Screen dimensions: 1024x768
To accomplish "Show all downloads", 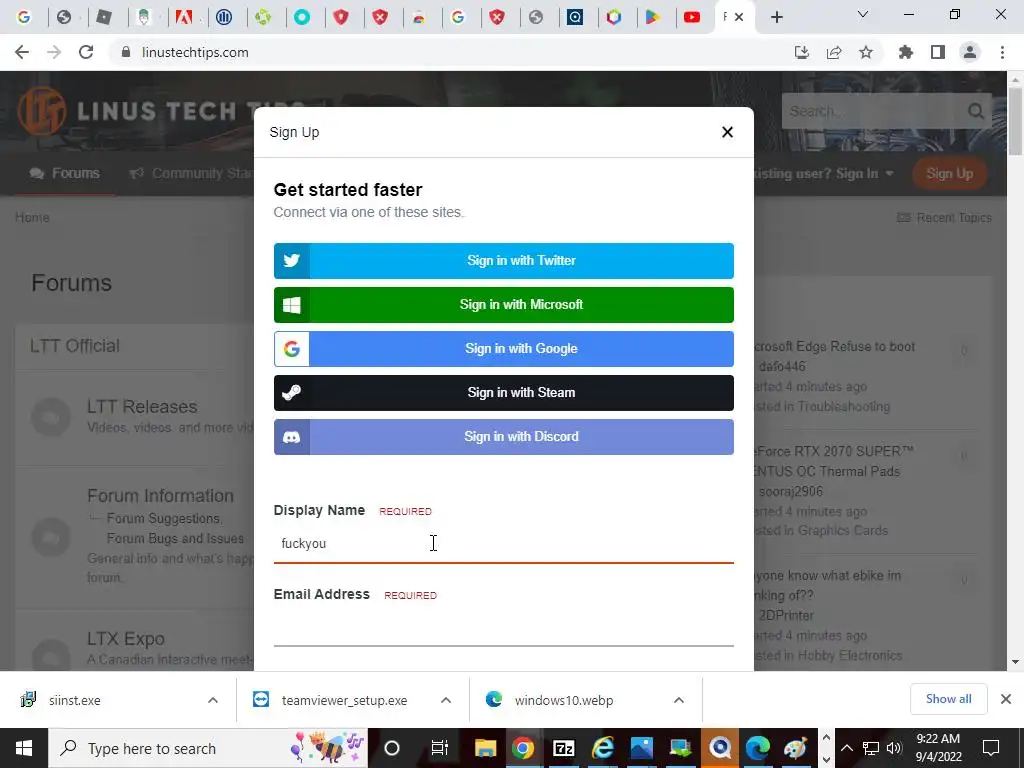I will click(948, 699).
